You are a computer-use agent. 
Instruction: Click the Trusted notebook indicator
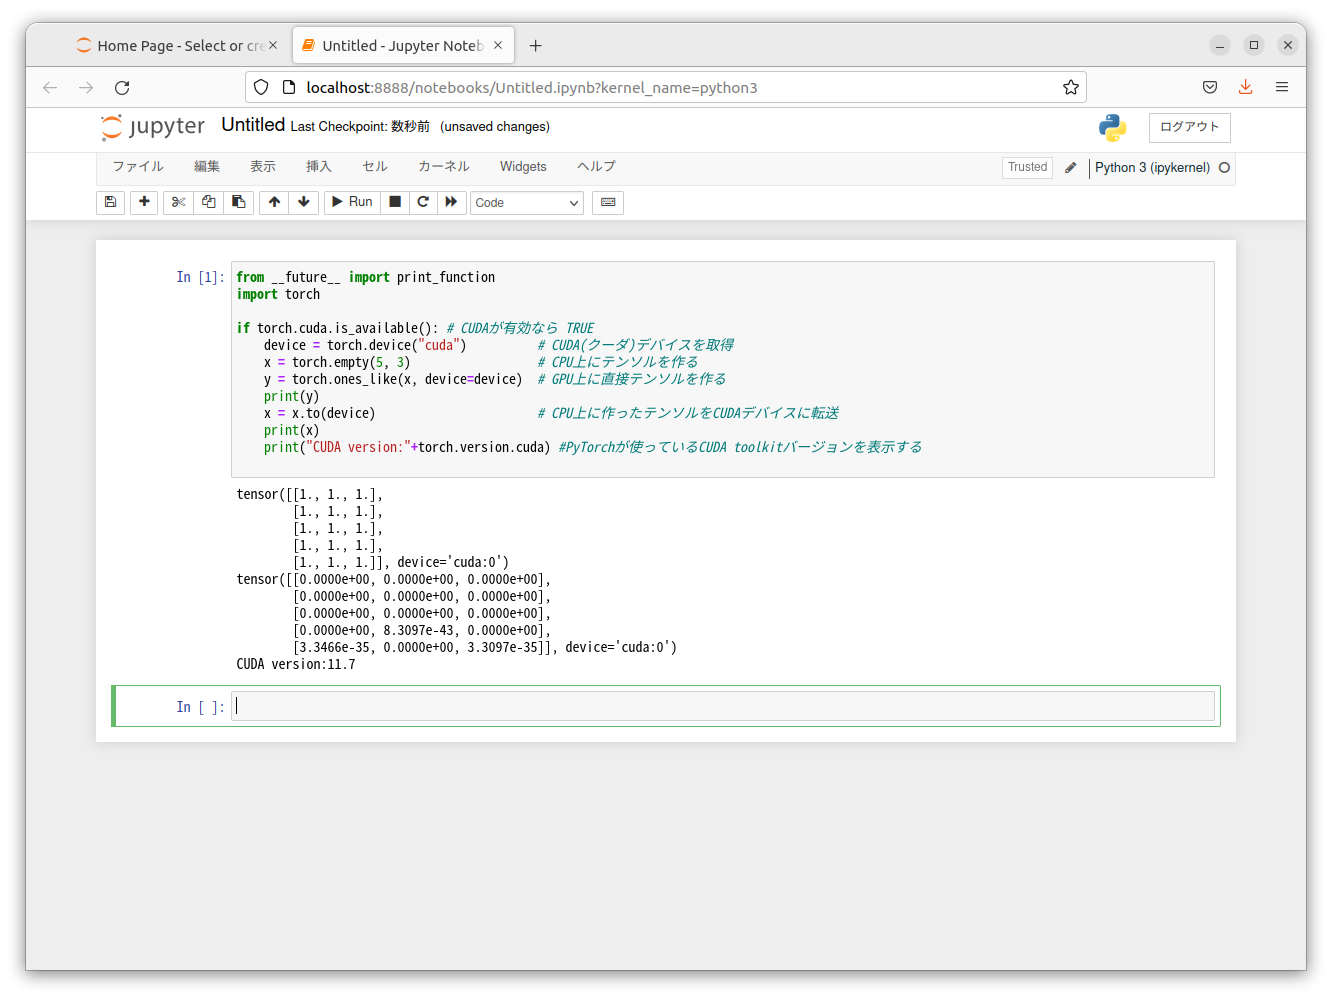pyautogui.click(x=1027, y=167)
